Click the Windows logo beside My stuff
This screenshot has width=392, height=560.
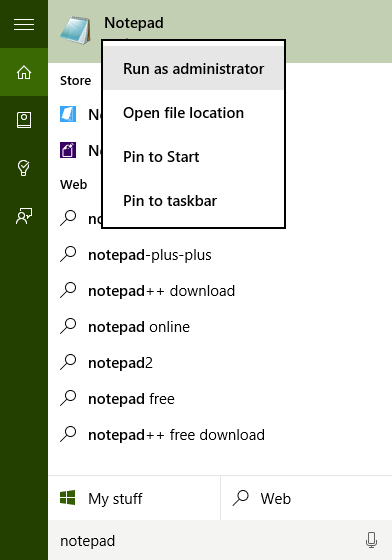click(x=67, y=498)
